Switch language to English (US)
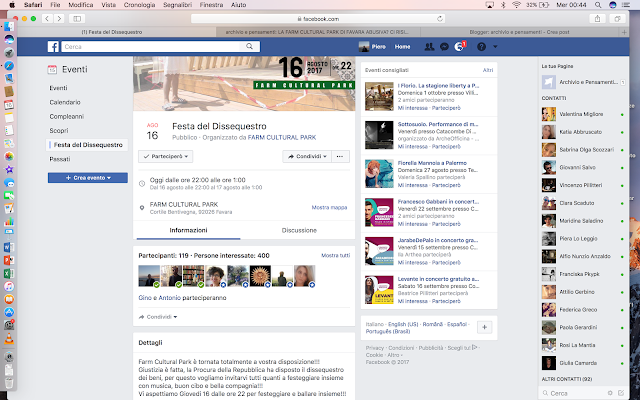The image size is (640, 400). tap(403, 324)
